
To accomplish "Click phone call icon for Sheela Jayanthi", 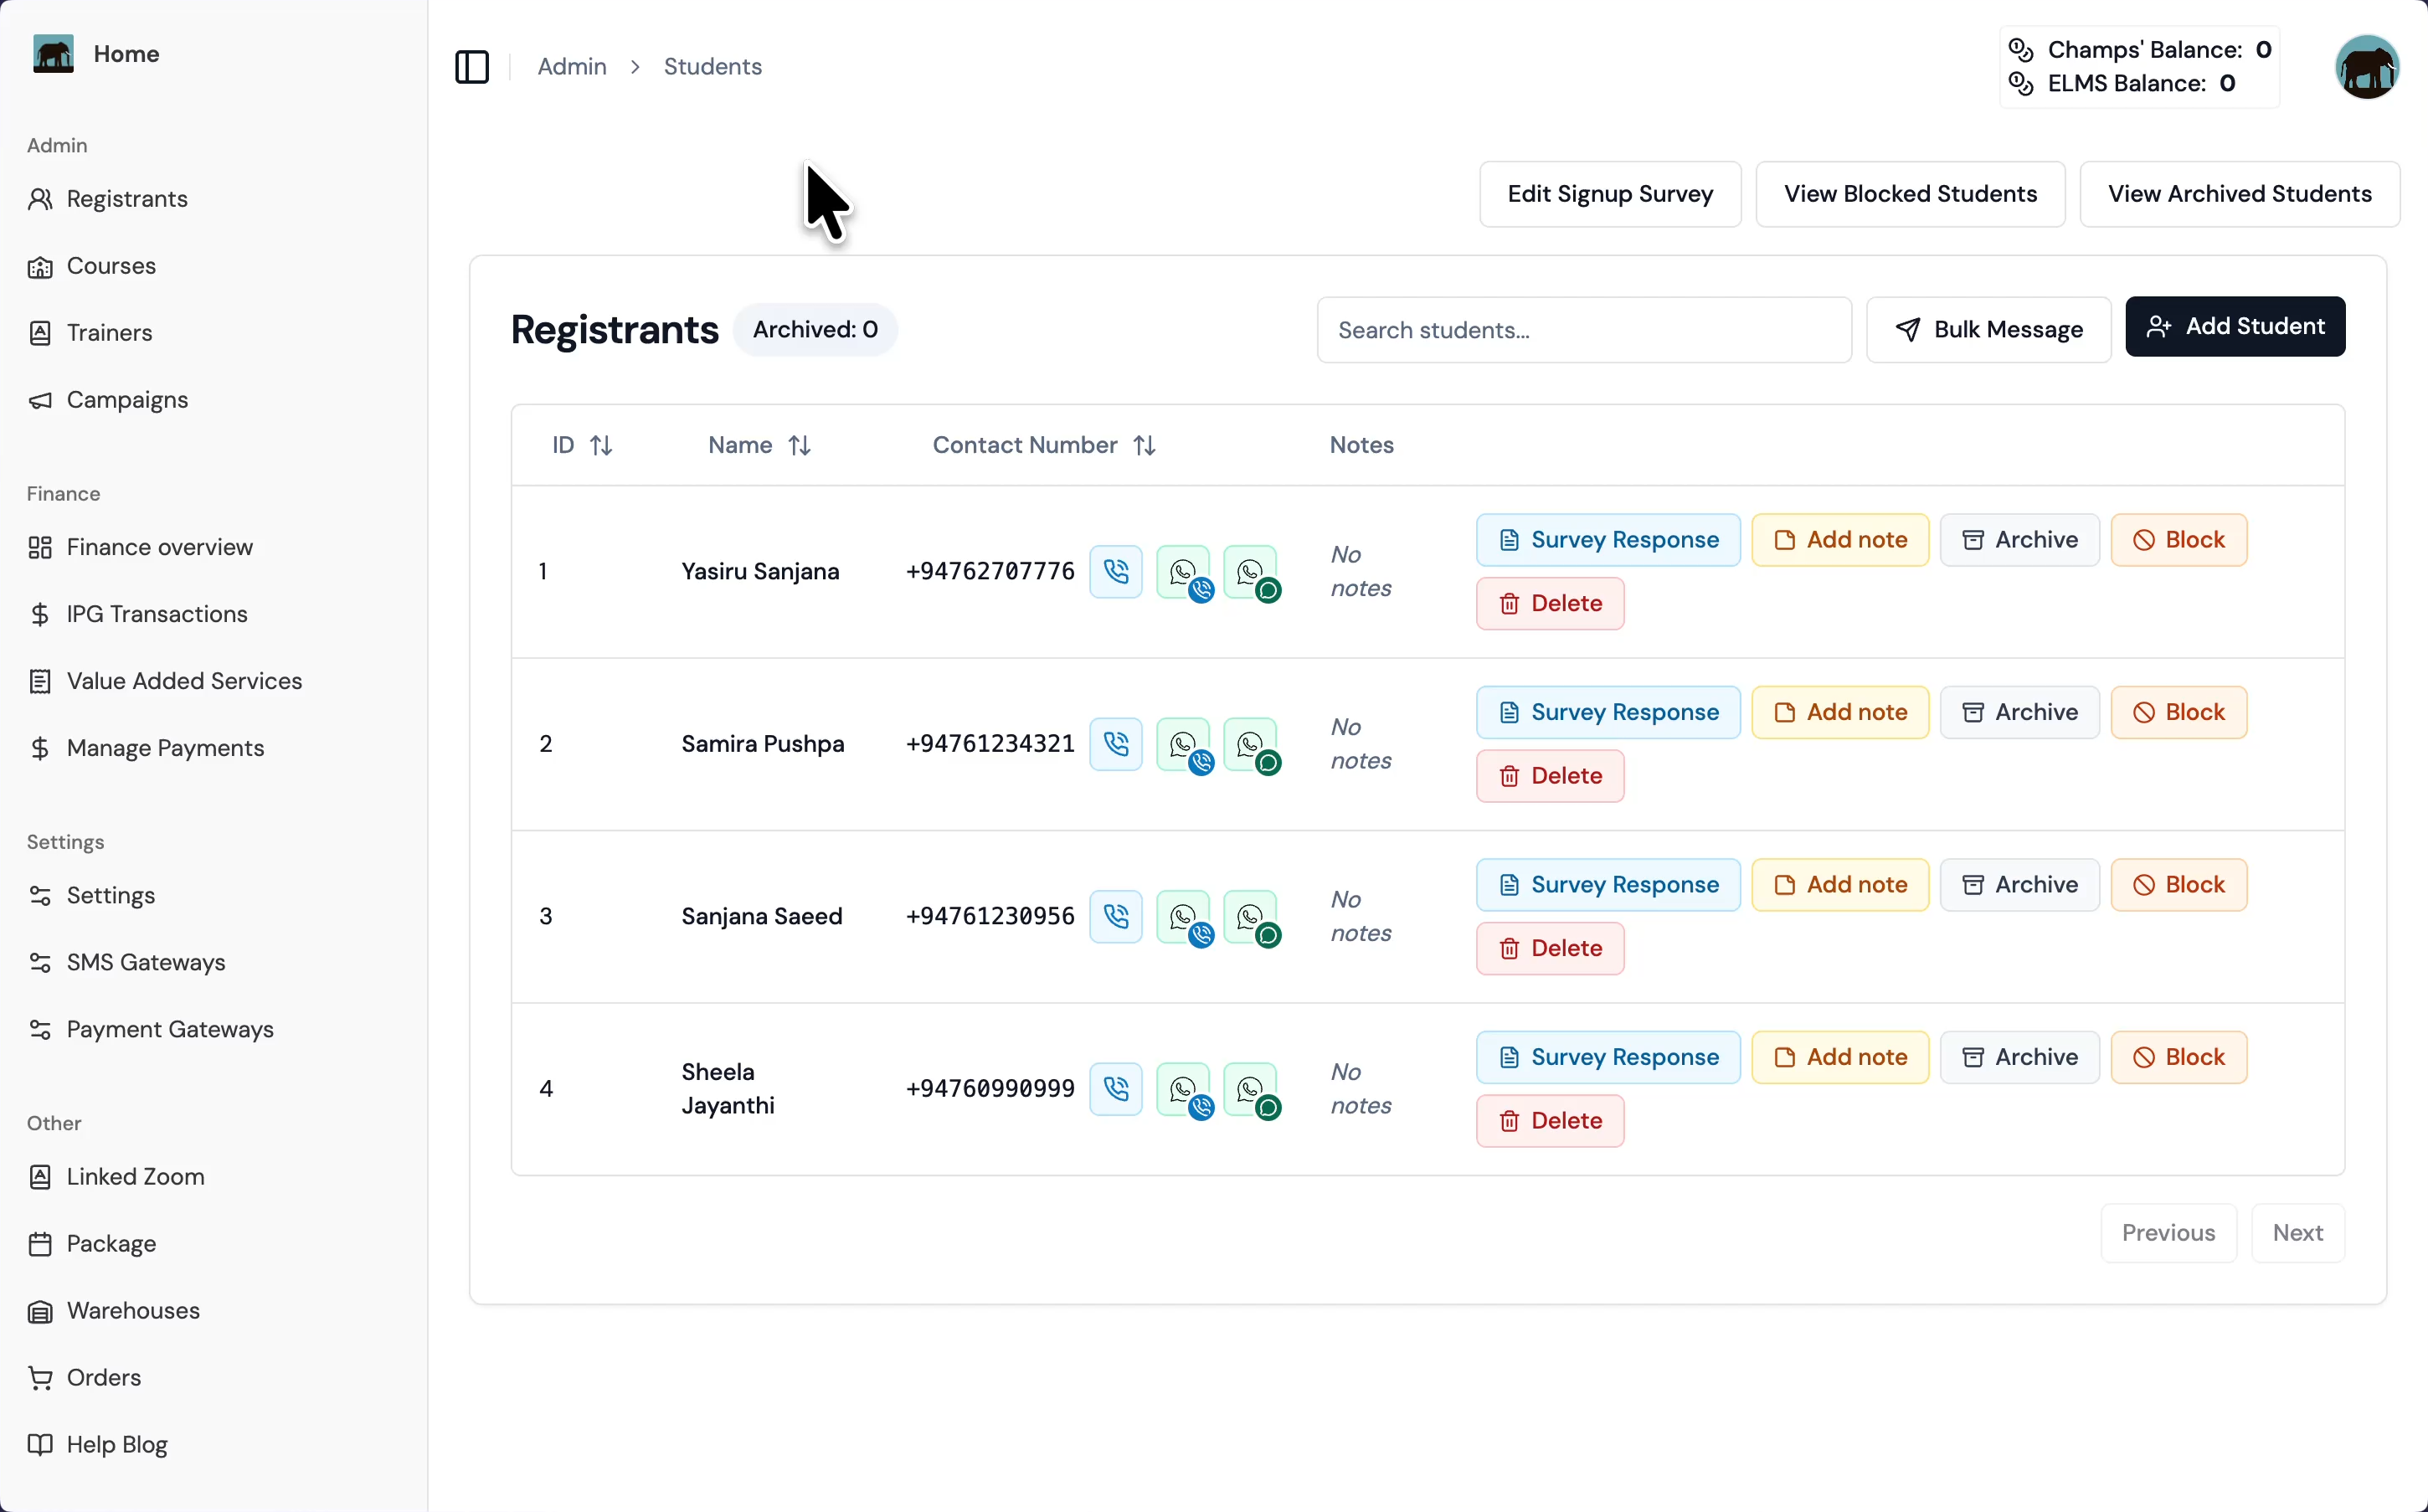I will click(1116, 1089).
